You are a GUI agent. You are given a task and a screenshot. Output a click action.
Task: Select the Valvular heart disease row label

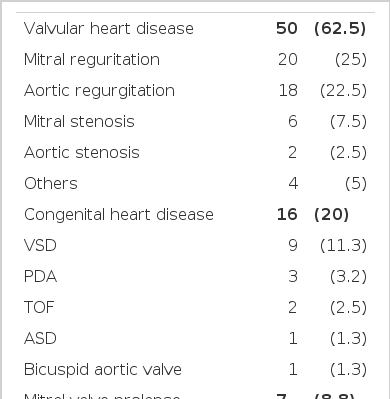pos(109,28)
